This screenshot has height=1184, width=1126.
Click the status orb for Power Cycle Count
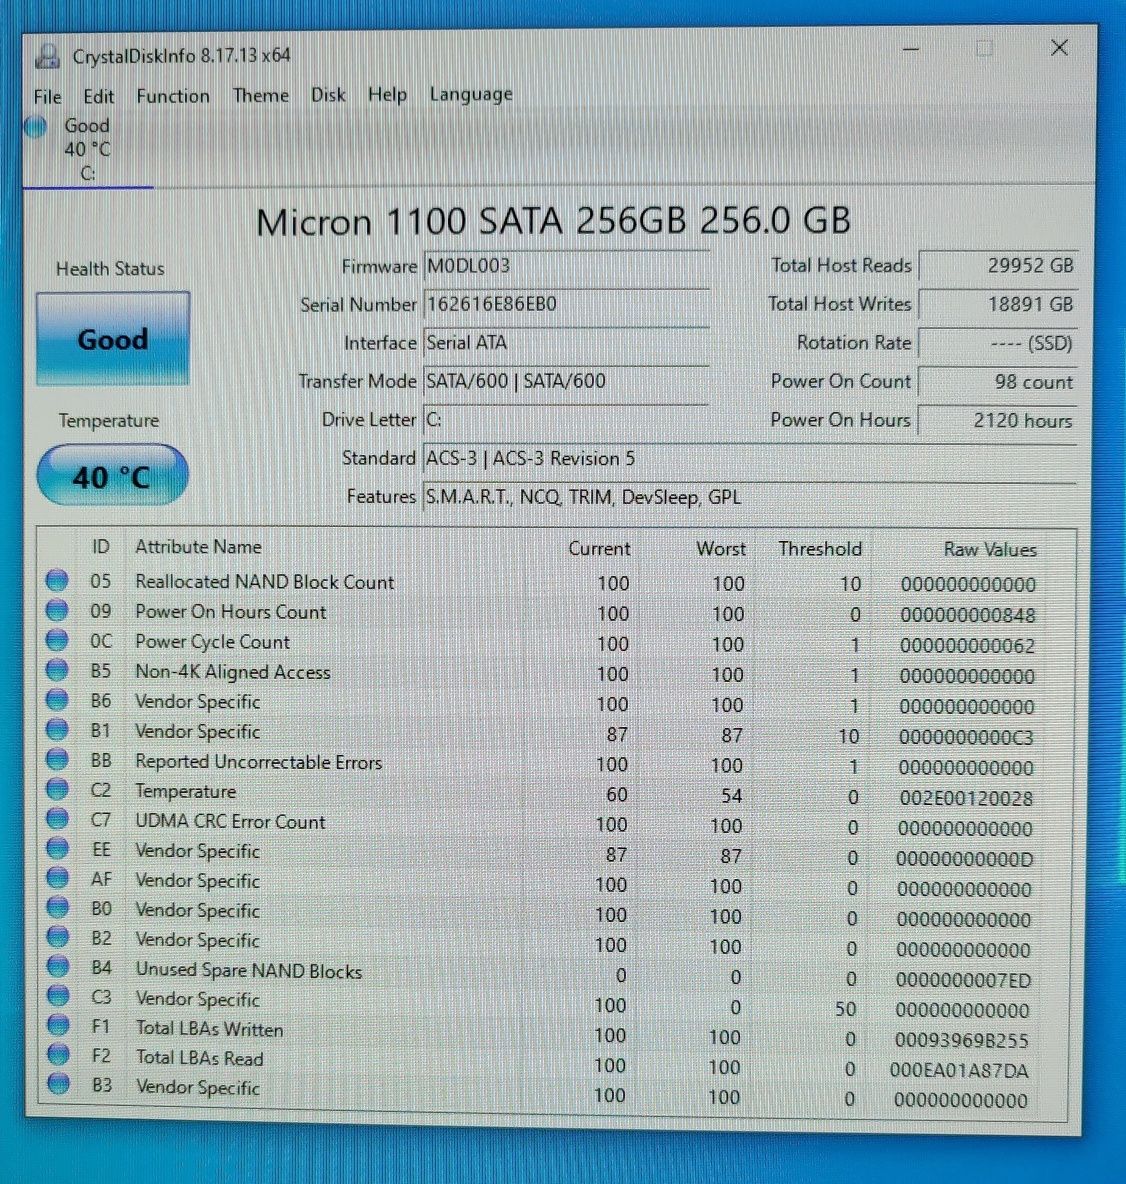[x=57, y=640]
